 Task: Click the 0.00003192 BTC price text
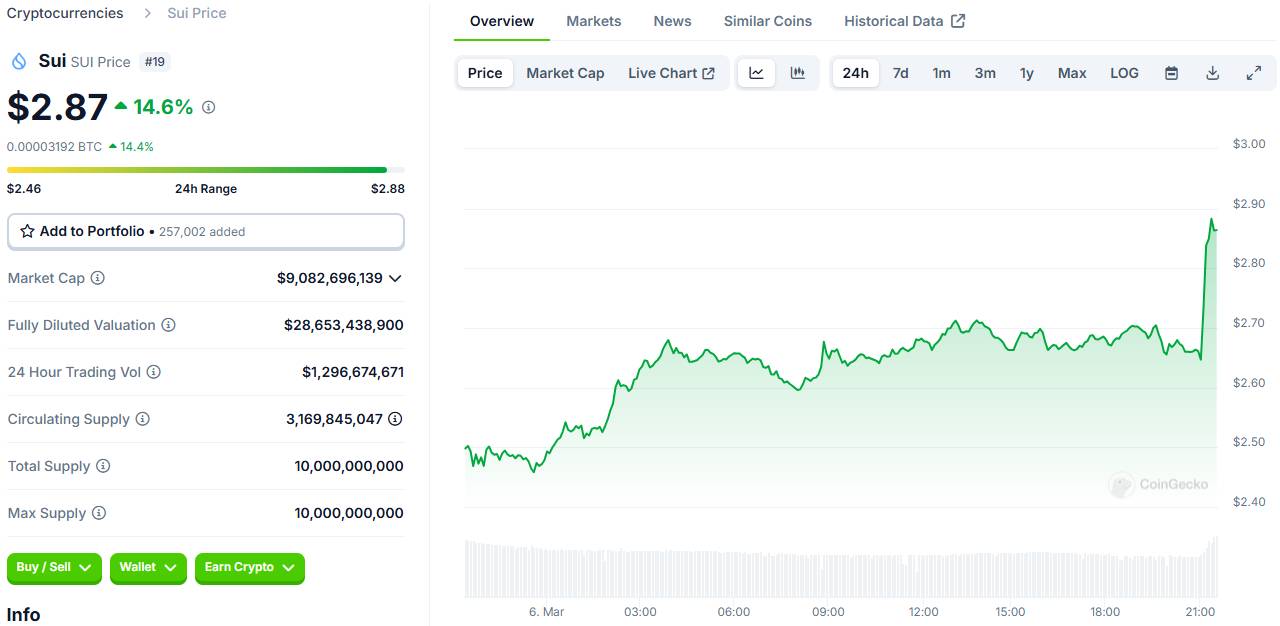click(55, 146)
